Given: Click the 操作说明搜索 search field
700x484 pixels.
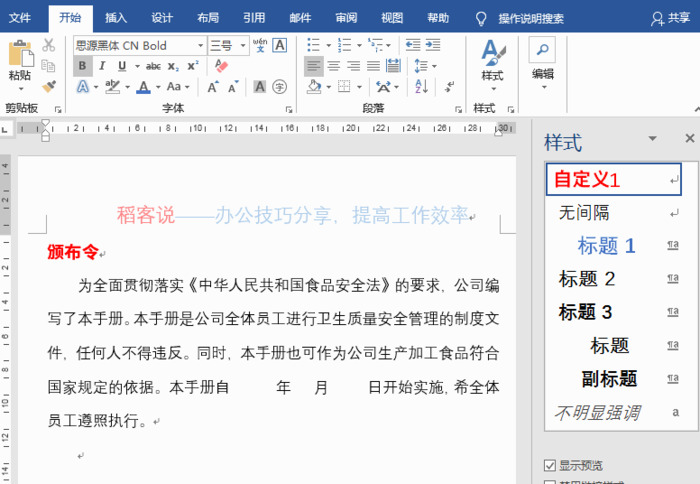Looking at the screenshot, I should pyautogui.click(x=531, y=19).
